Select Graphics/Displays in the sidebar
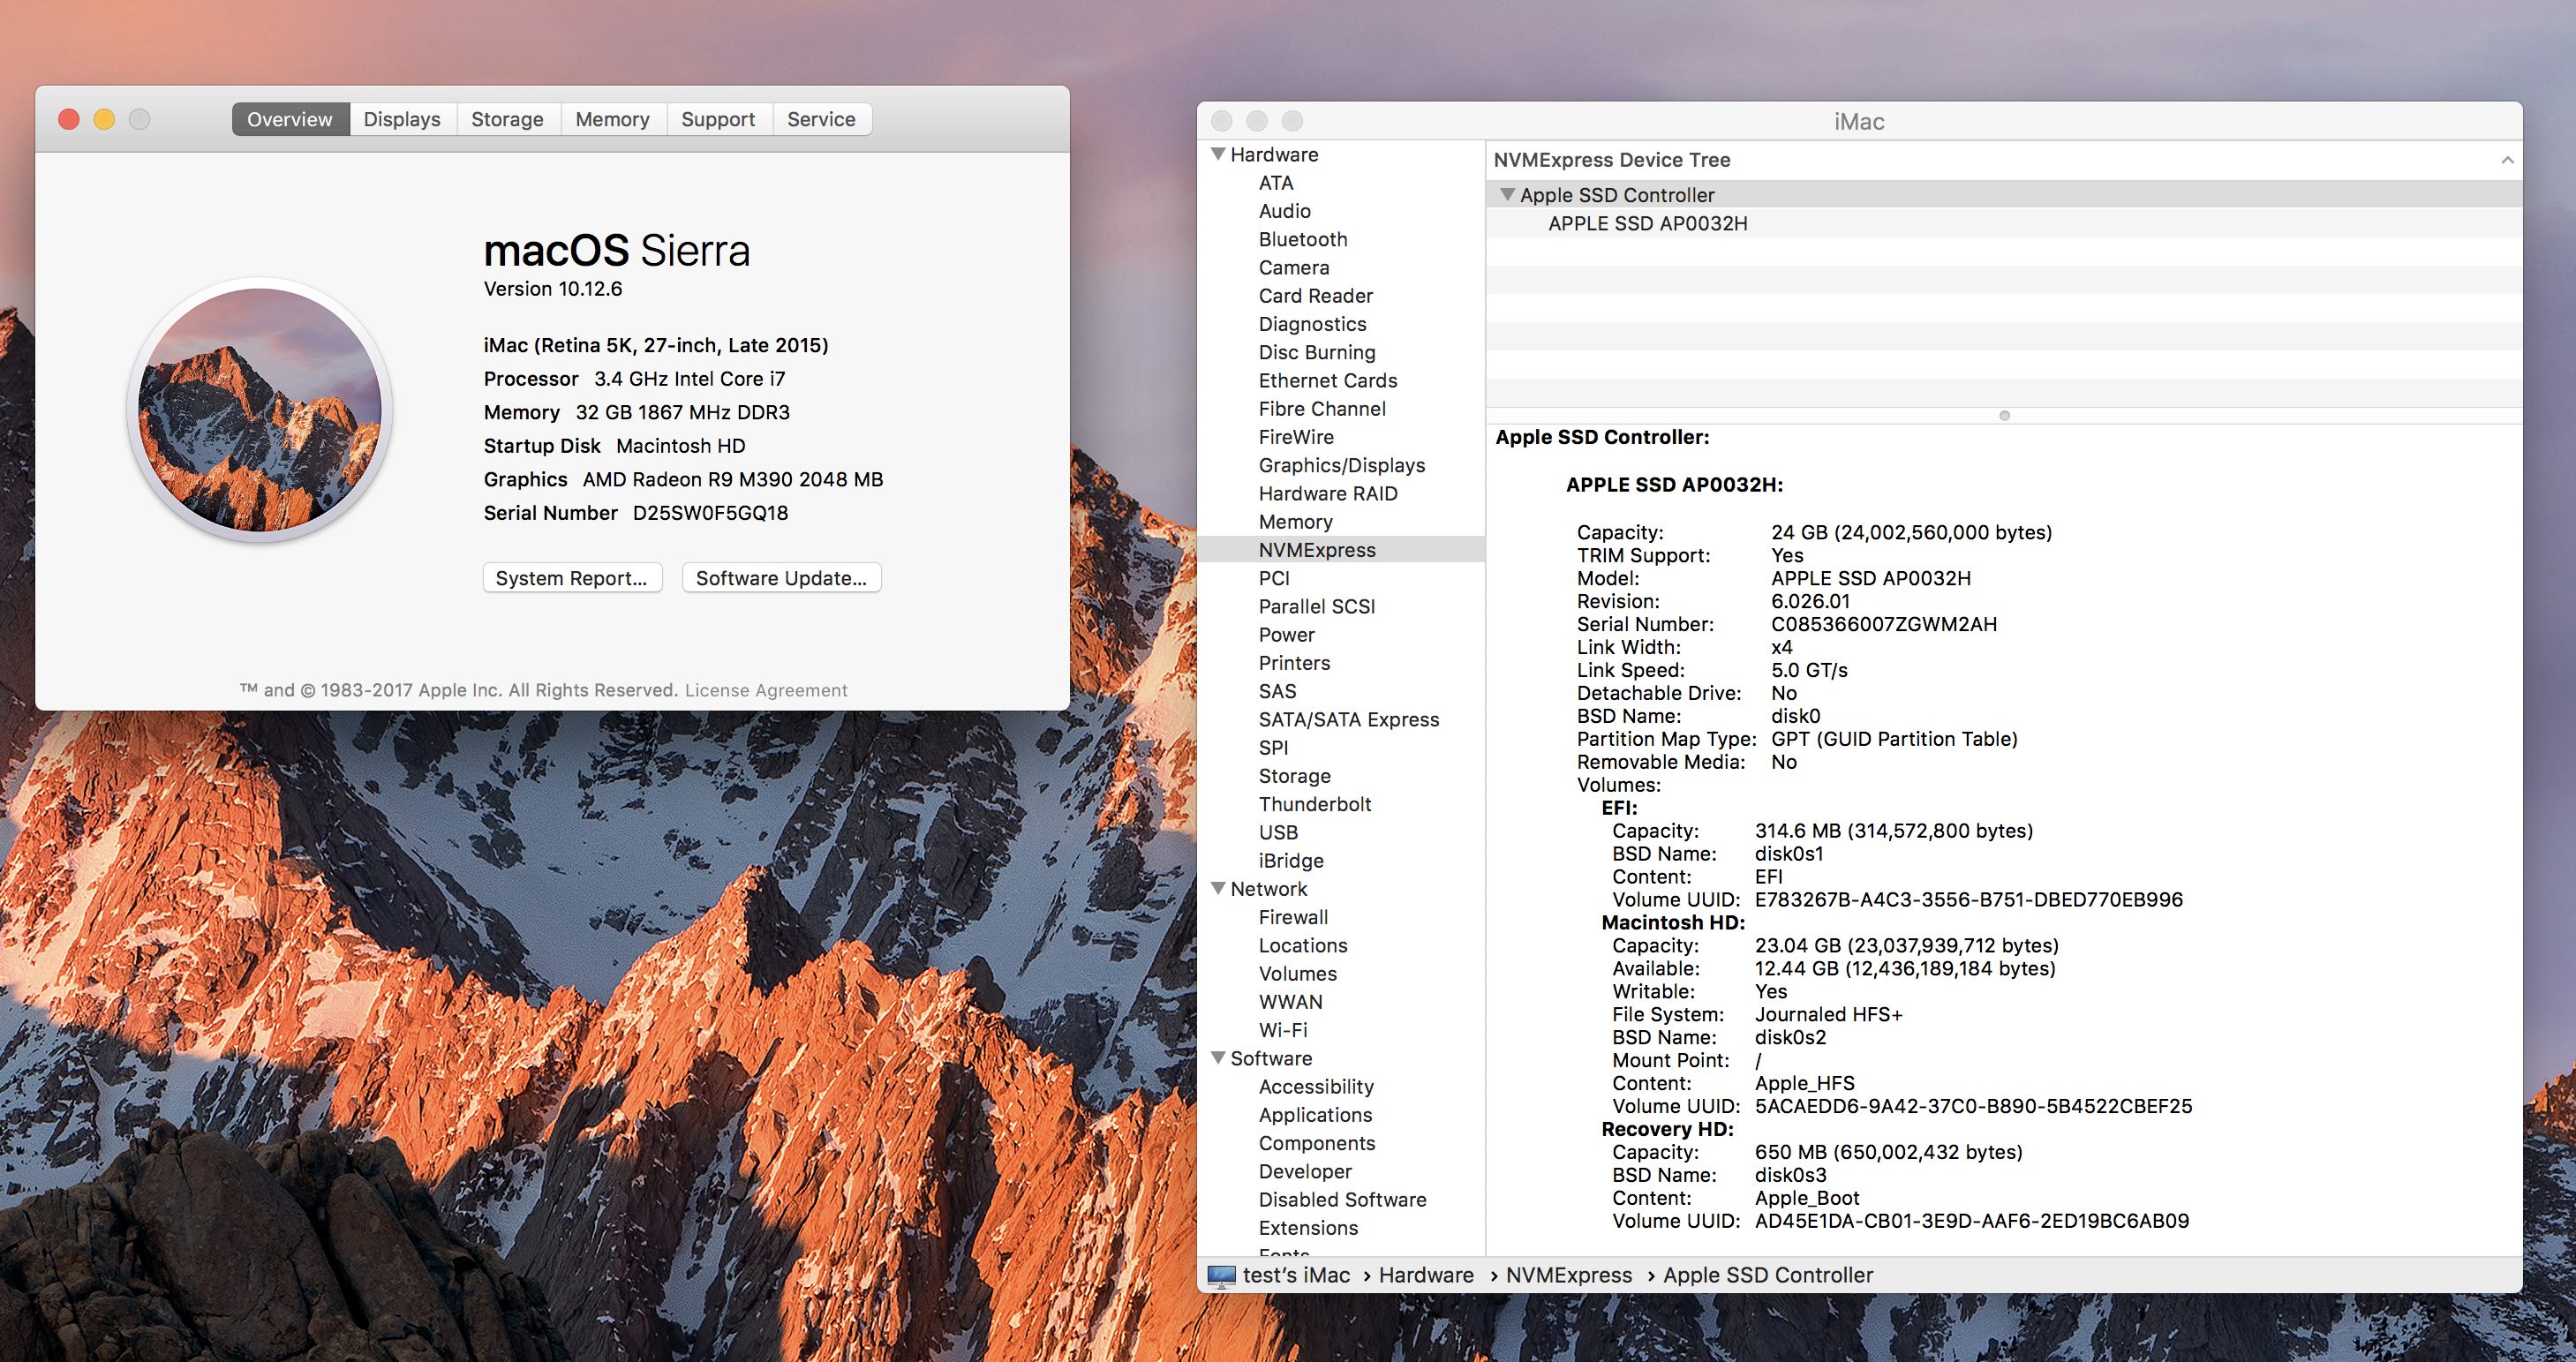2576x1362 pixels. [x=1342, y=465]
